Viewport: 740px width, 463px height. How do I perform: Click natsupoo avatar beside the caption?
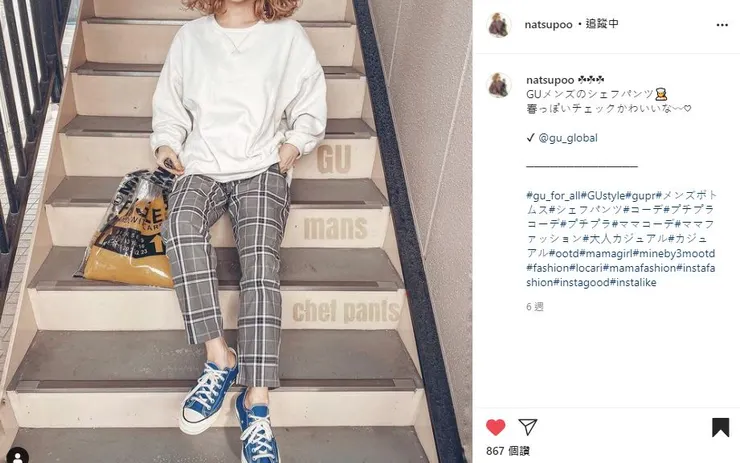[x=499, y=85]
